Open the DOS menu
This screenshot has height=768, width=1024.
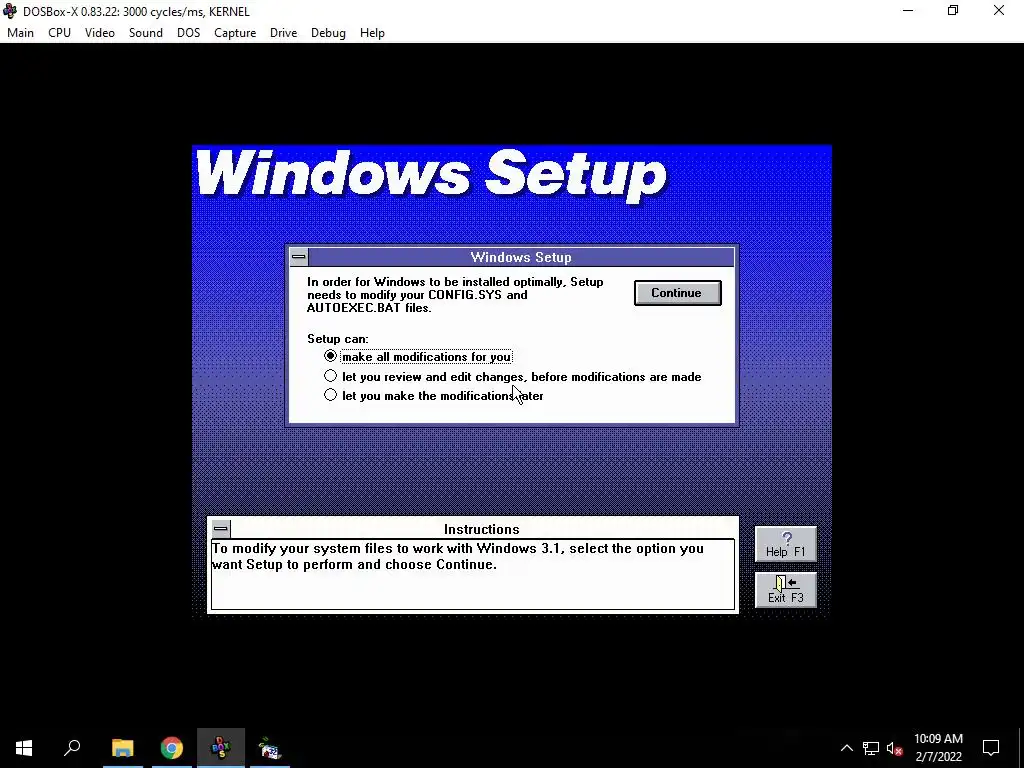click(x=188, y=33)
